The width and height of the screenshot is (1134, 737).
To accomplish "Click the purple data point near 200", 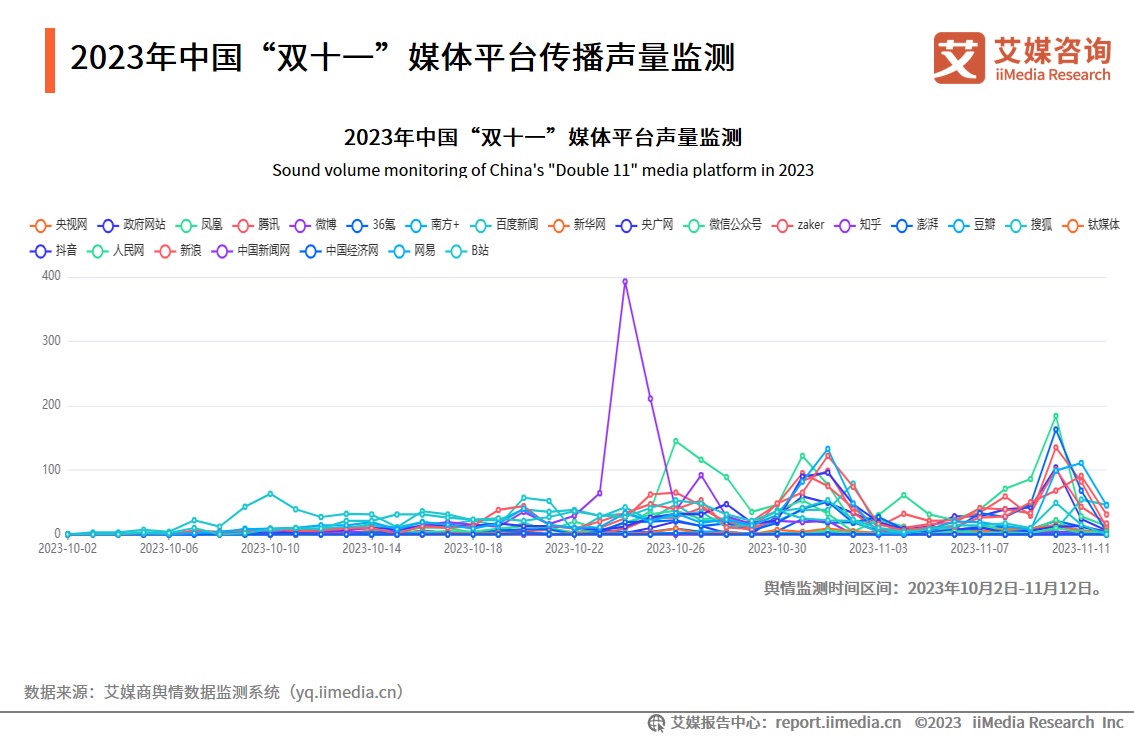I will (650, 399).
